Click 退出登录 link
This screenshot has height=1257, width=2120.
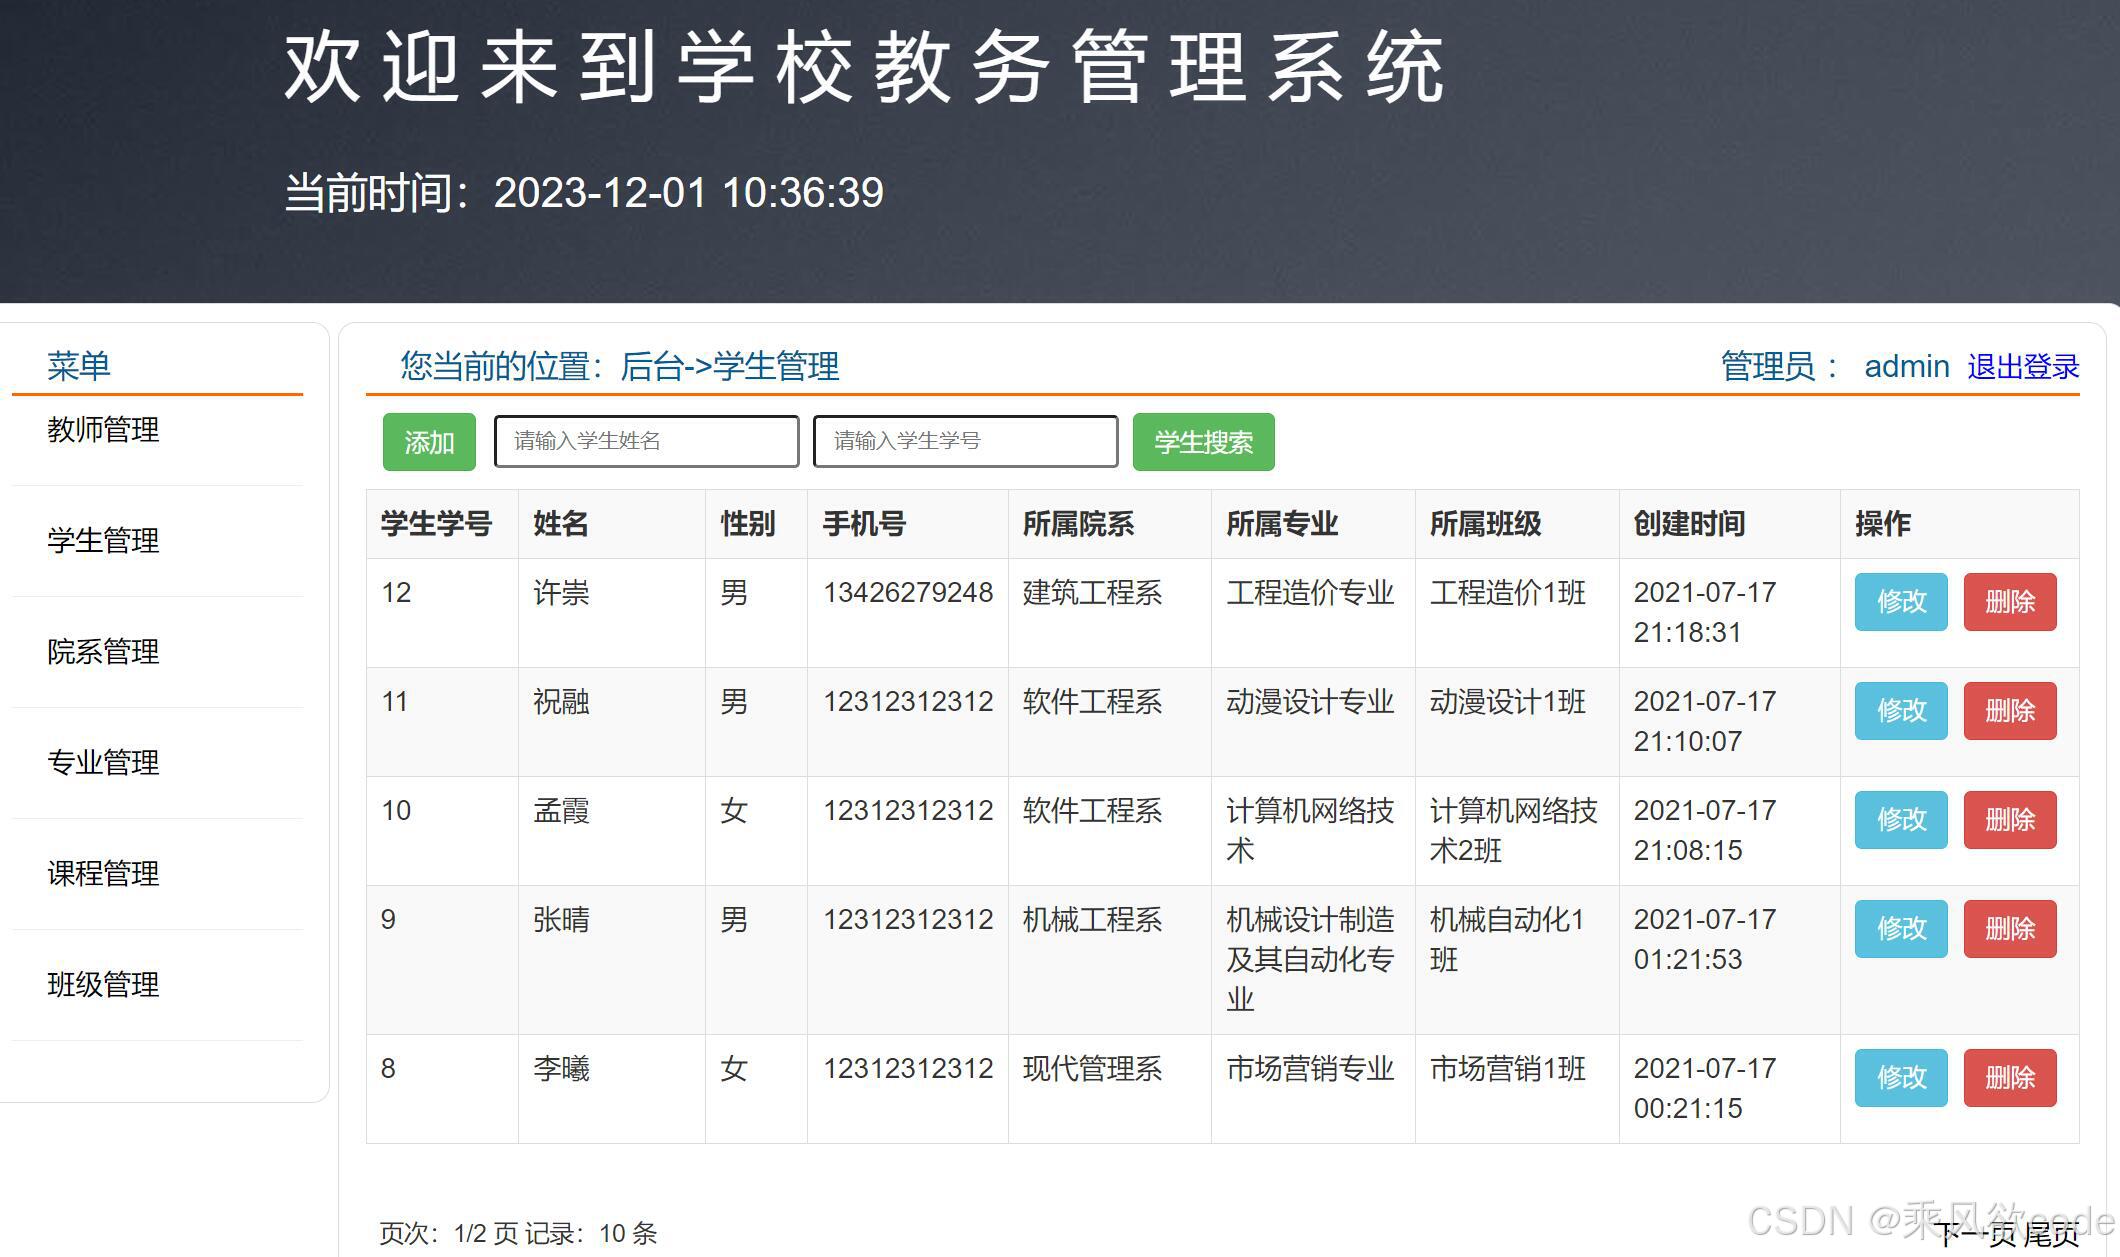(x=2023, y=367)
